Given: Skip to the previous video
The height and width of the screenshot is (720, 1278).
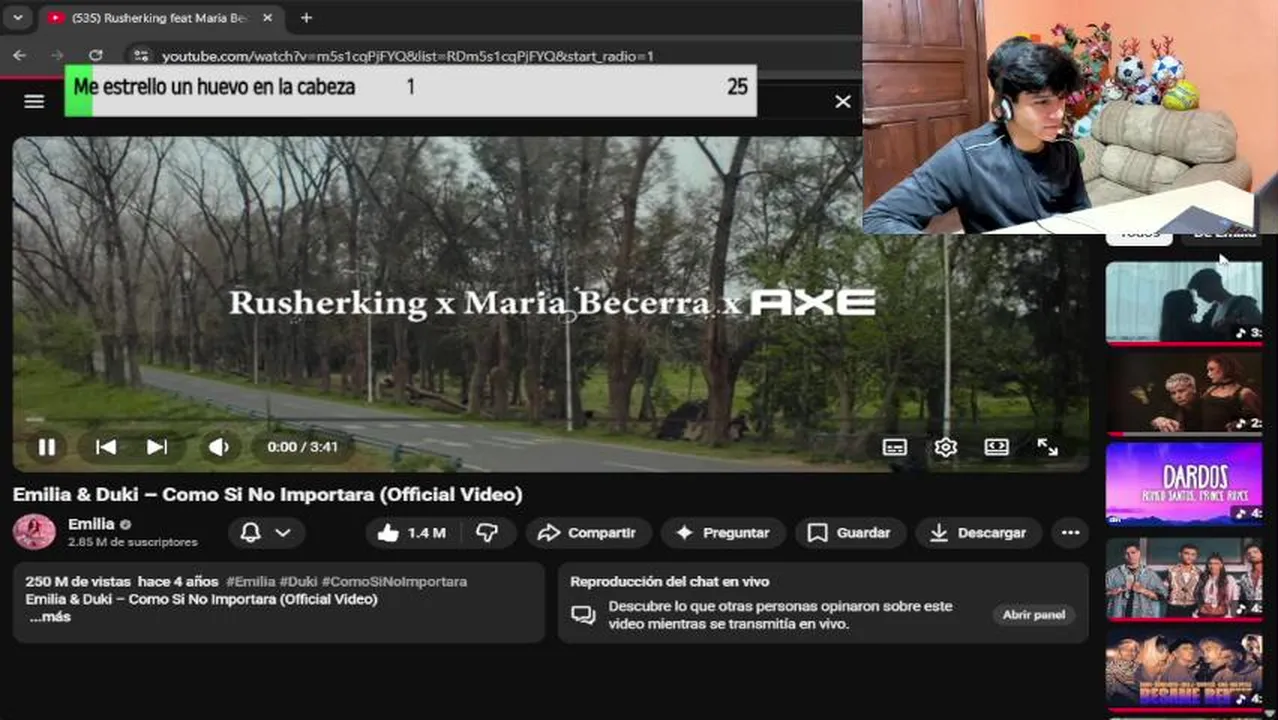Looking at the screenshot, I should coord(106,447).
